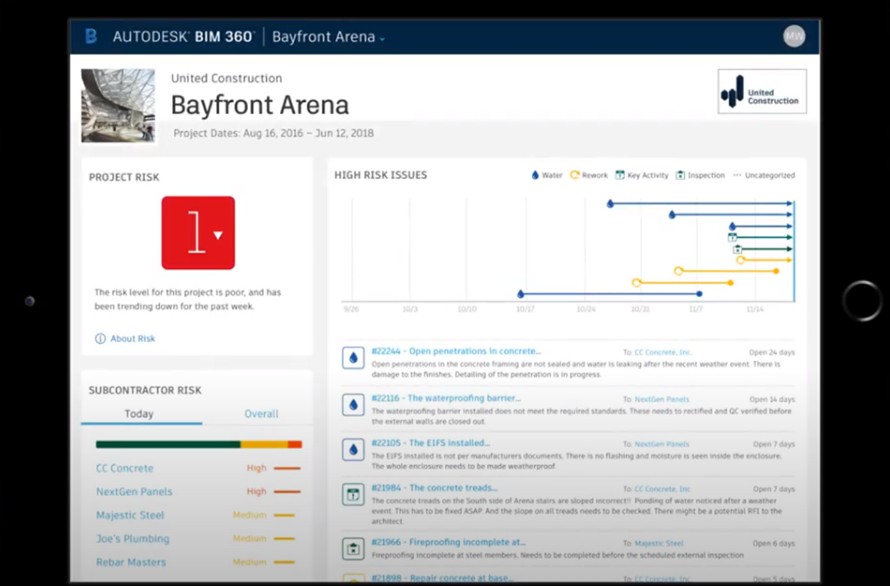Toggle the Inspection legend filter
This screenshot has width=890, height=586.
[x=700, y=175]
